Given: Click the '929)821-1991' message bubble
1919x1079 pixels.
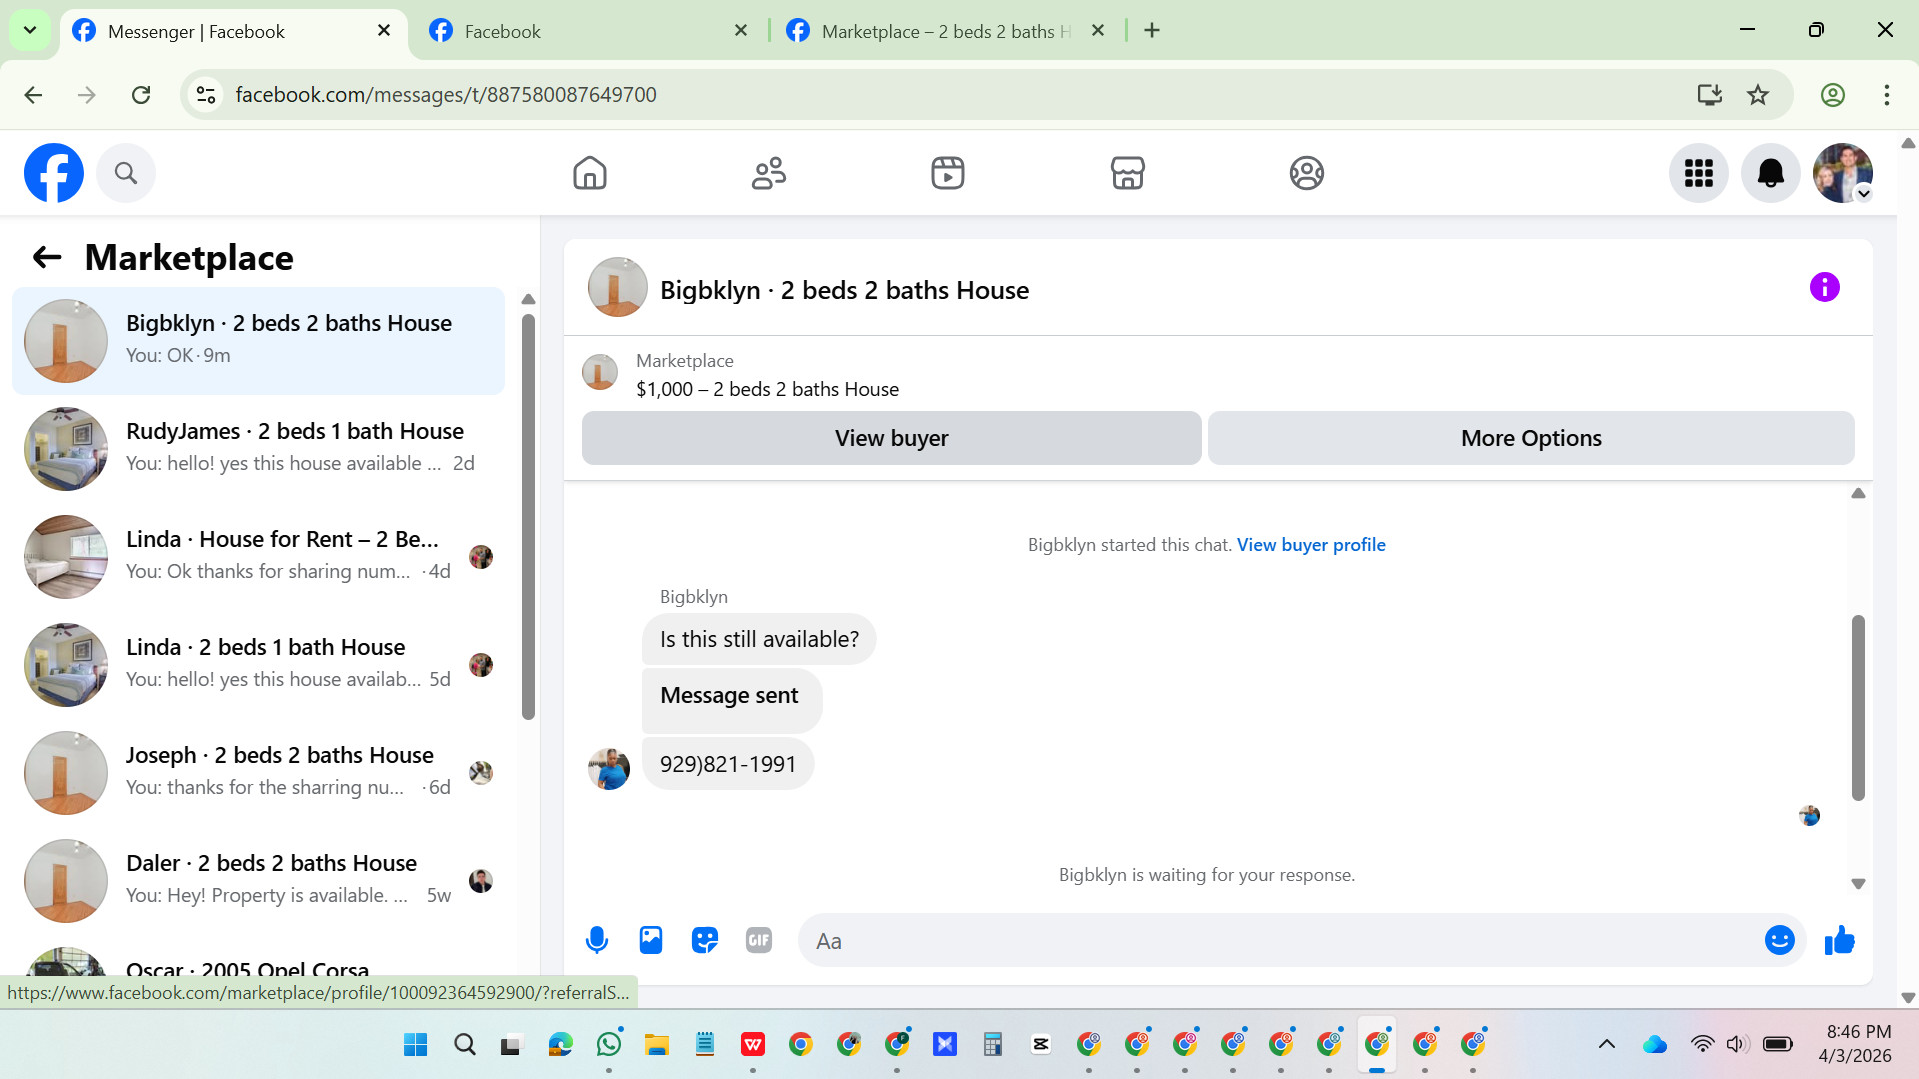Looking at the screenshot, I should pos(728,764).
